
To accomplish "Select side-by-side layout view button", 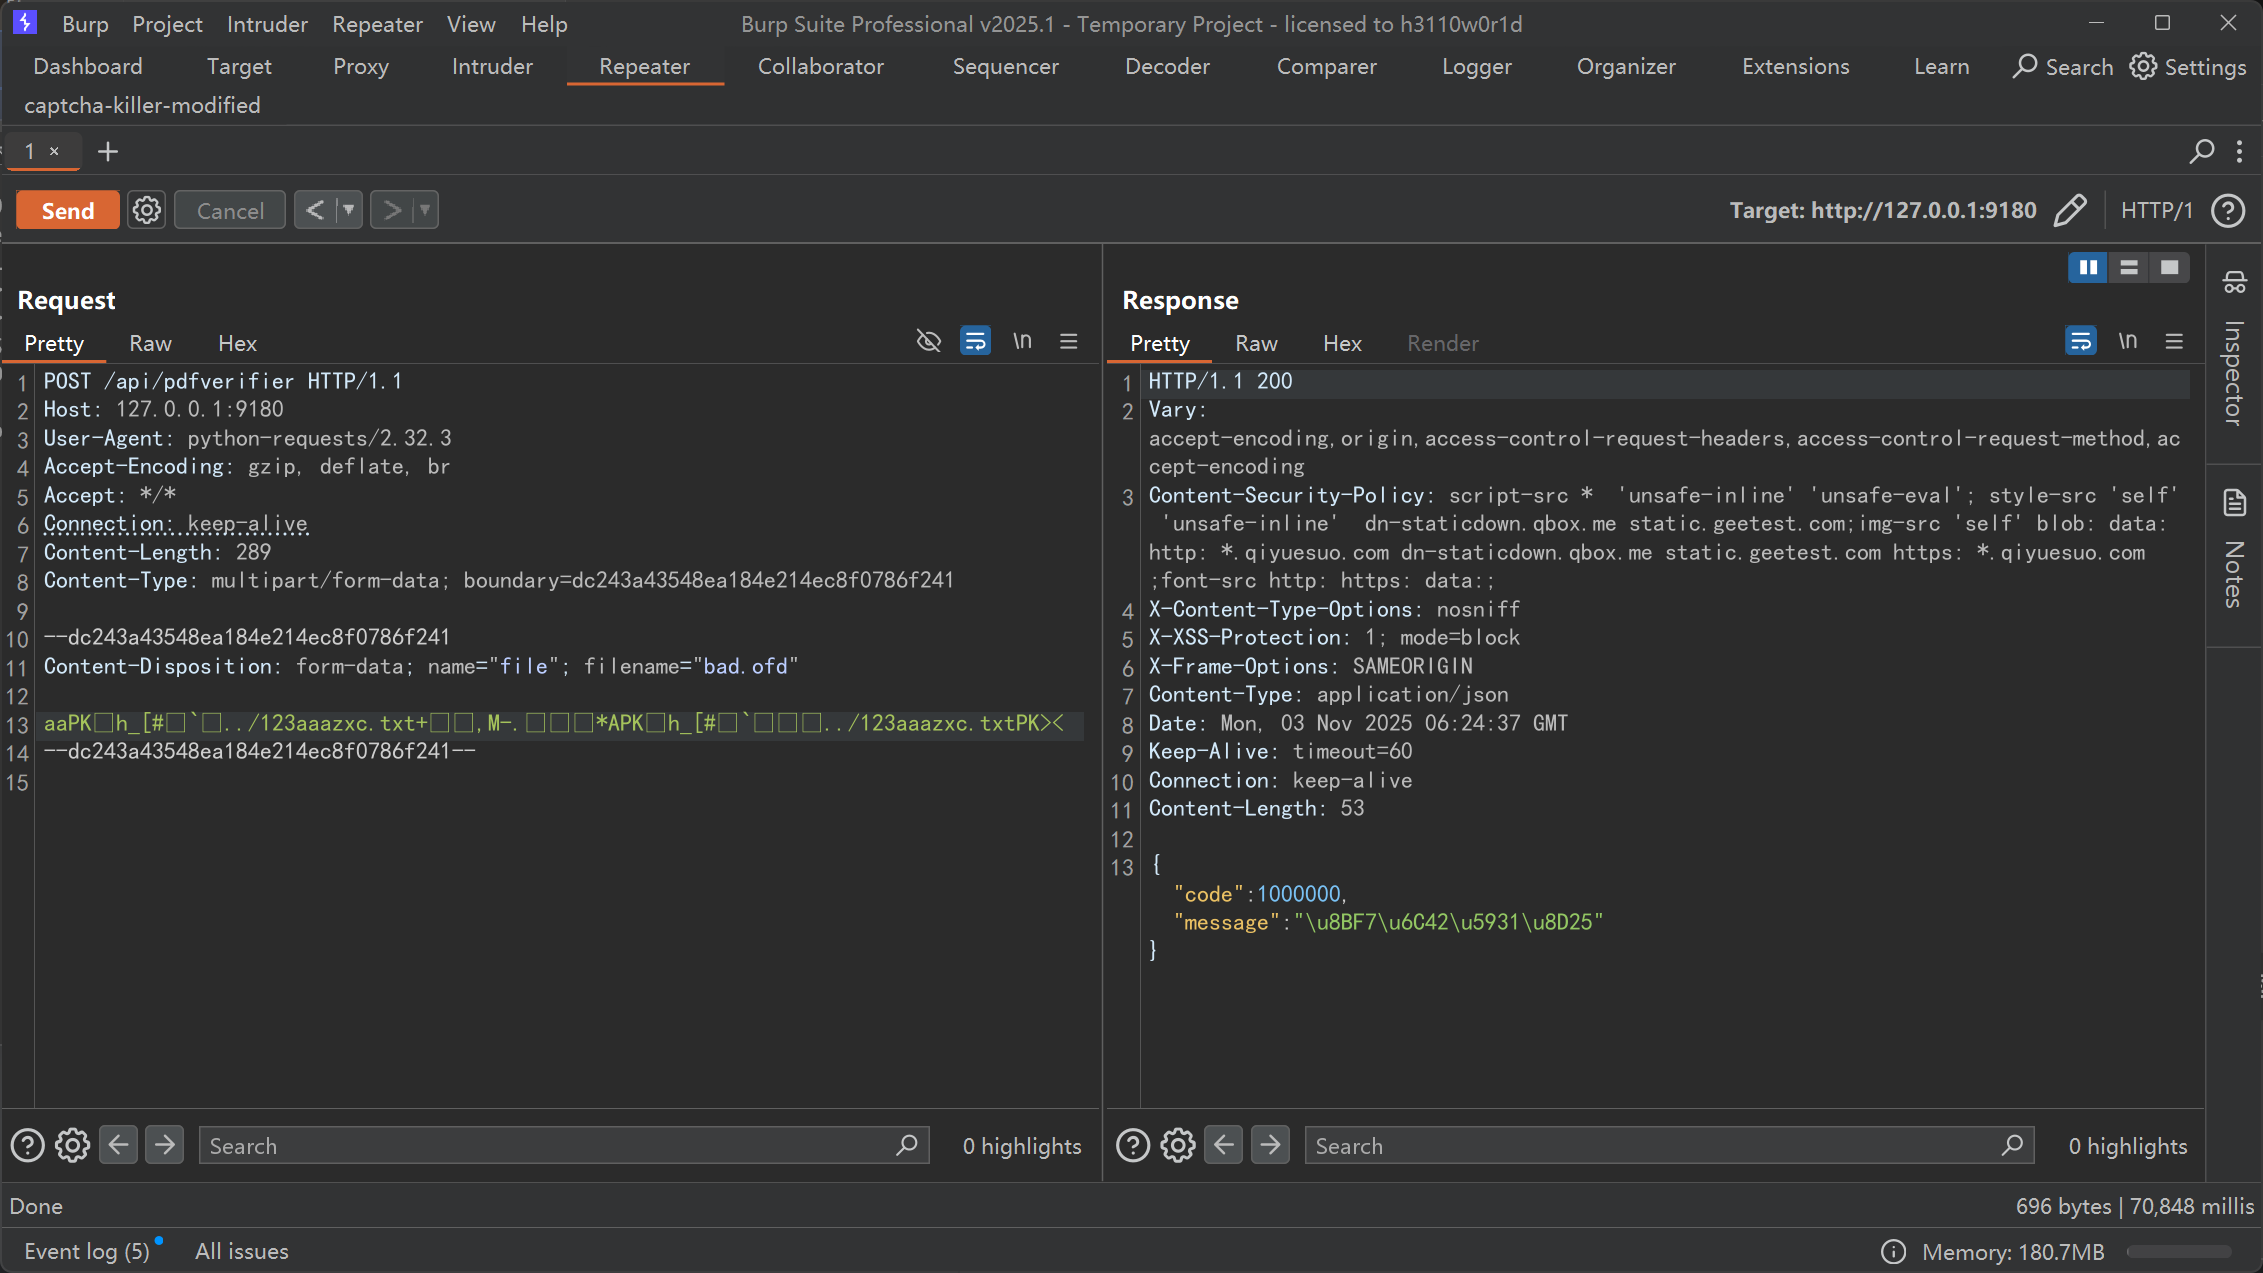I will click(x=2088, y=267).
